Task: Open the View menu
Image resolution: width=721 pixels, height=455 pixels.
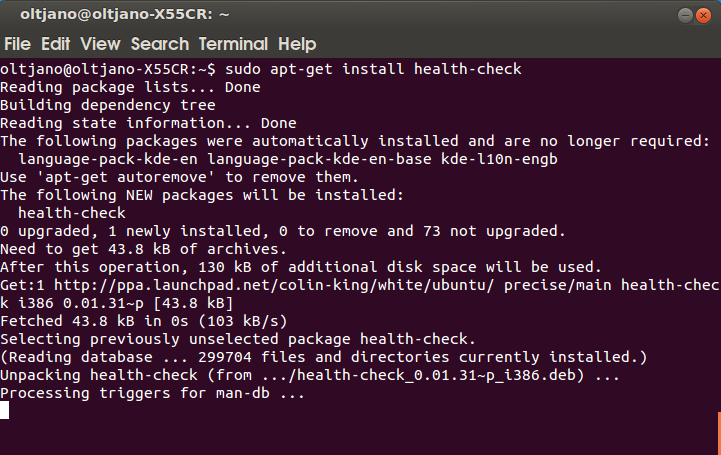Action: coord(100,44)
